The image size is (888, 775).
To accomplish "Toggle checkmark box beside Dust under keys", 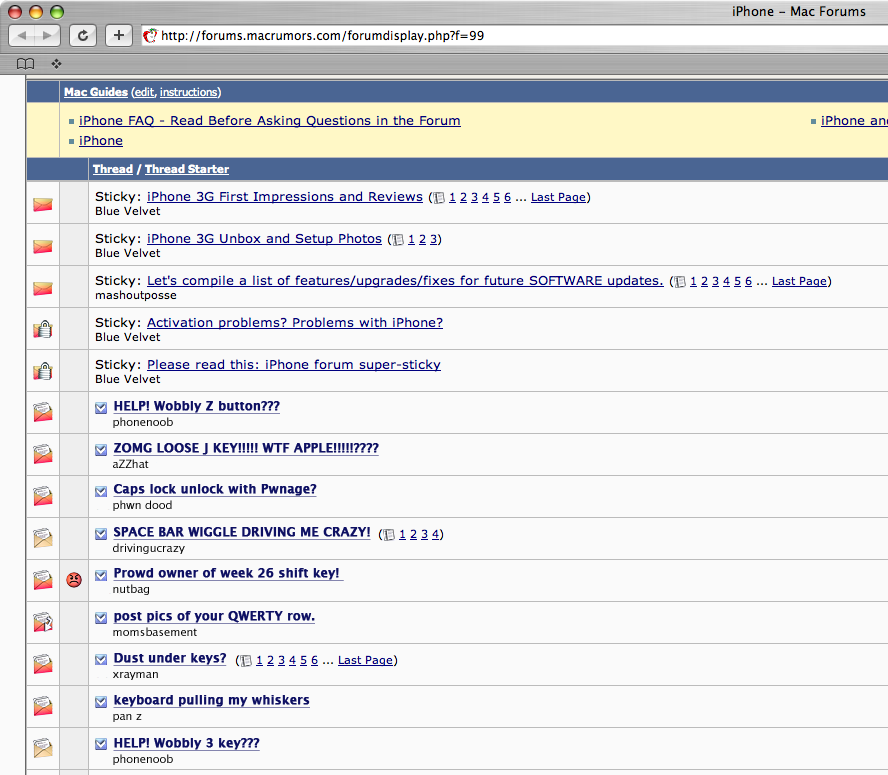I will 101,659.
